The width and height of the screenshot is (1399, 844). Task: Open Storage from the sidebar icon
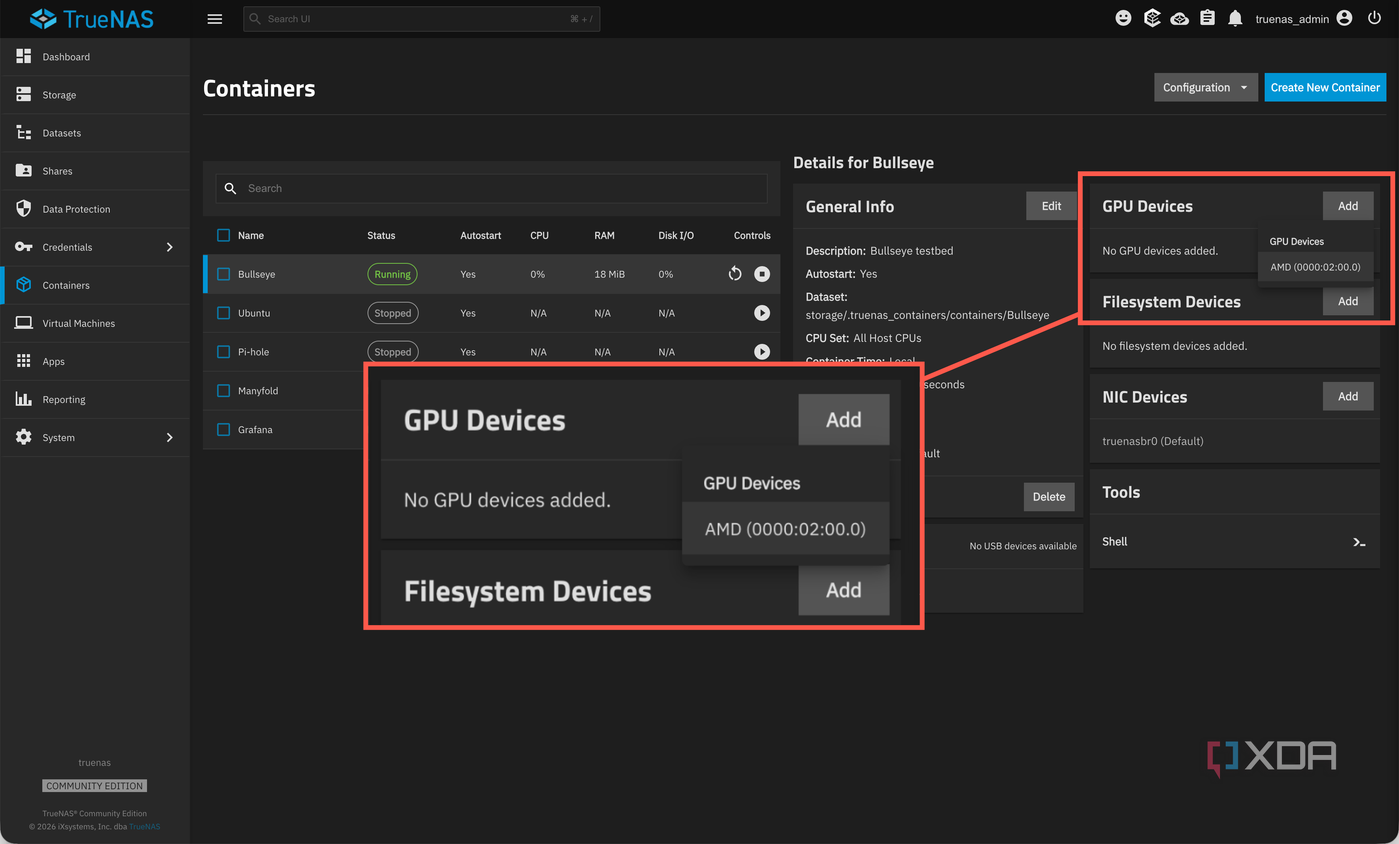point(24,95)
